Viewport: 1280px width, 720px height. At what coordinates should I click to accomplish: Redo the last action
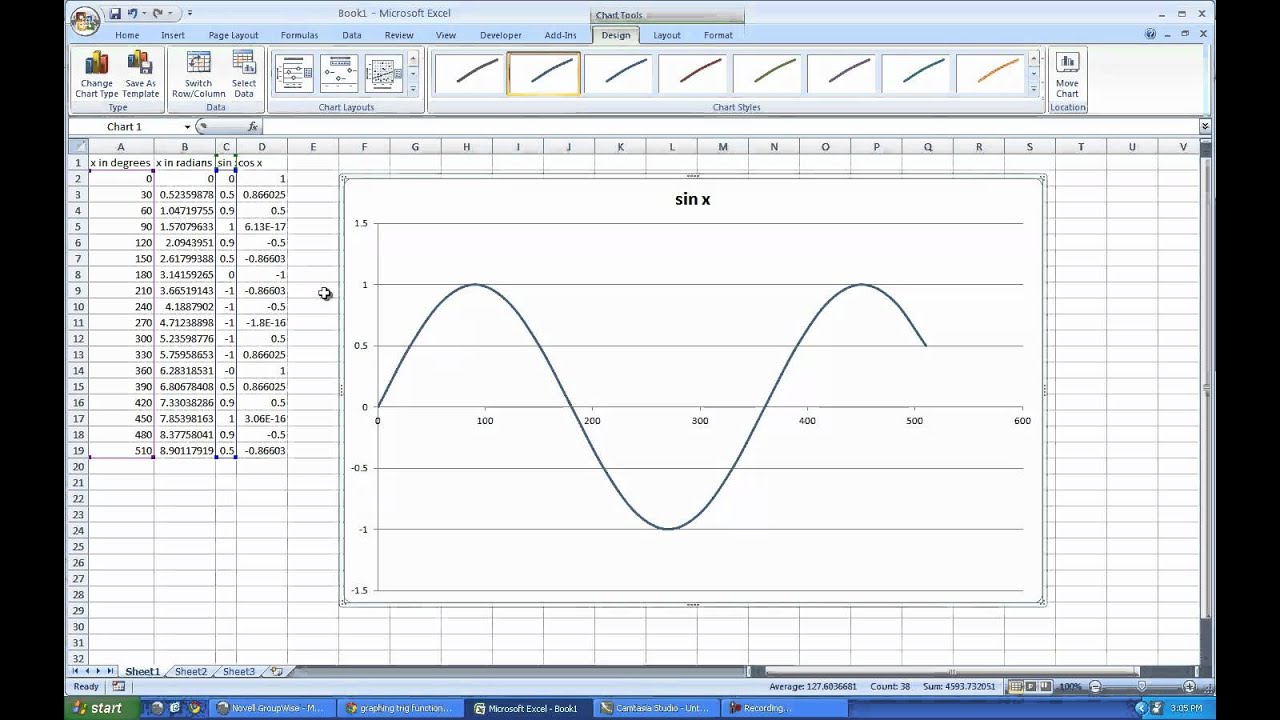click(158, 13)
